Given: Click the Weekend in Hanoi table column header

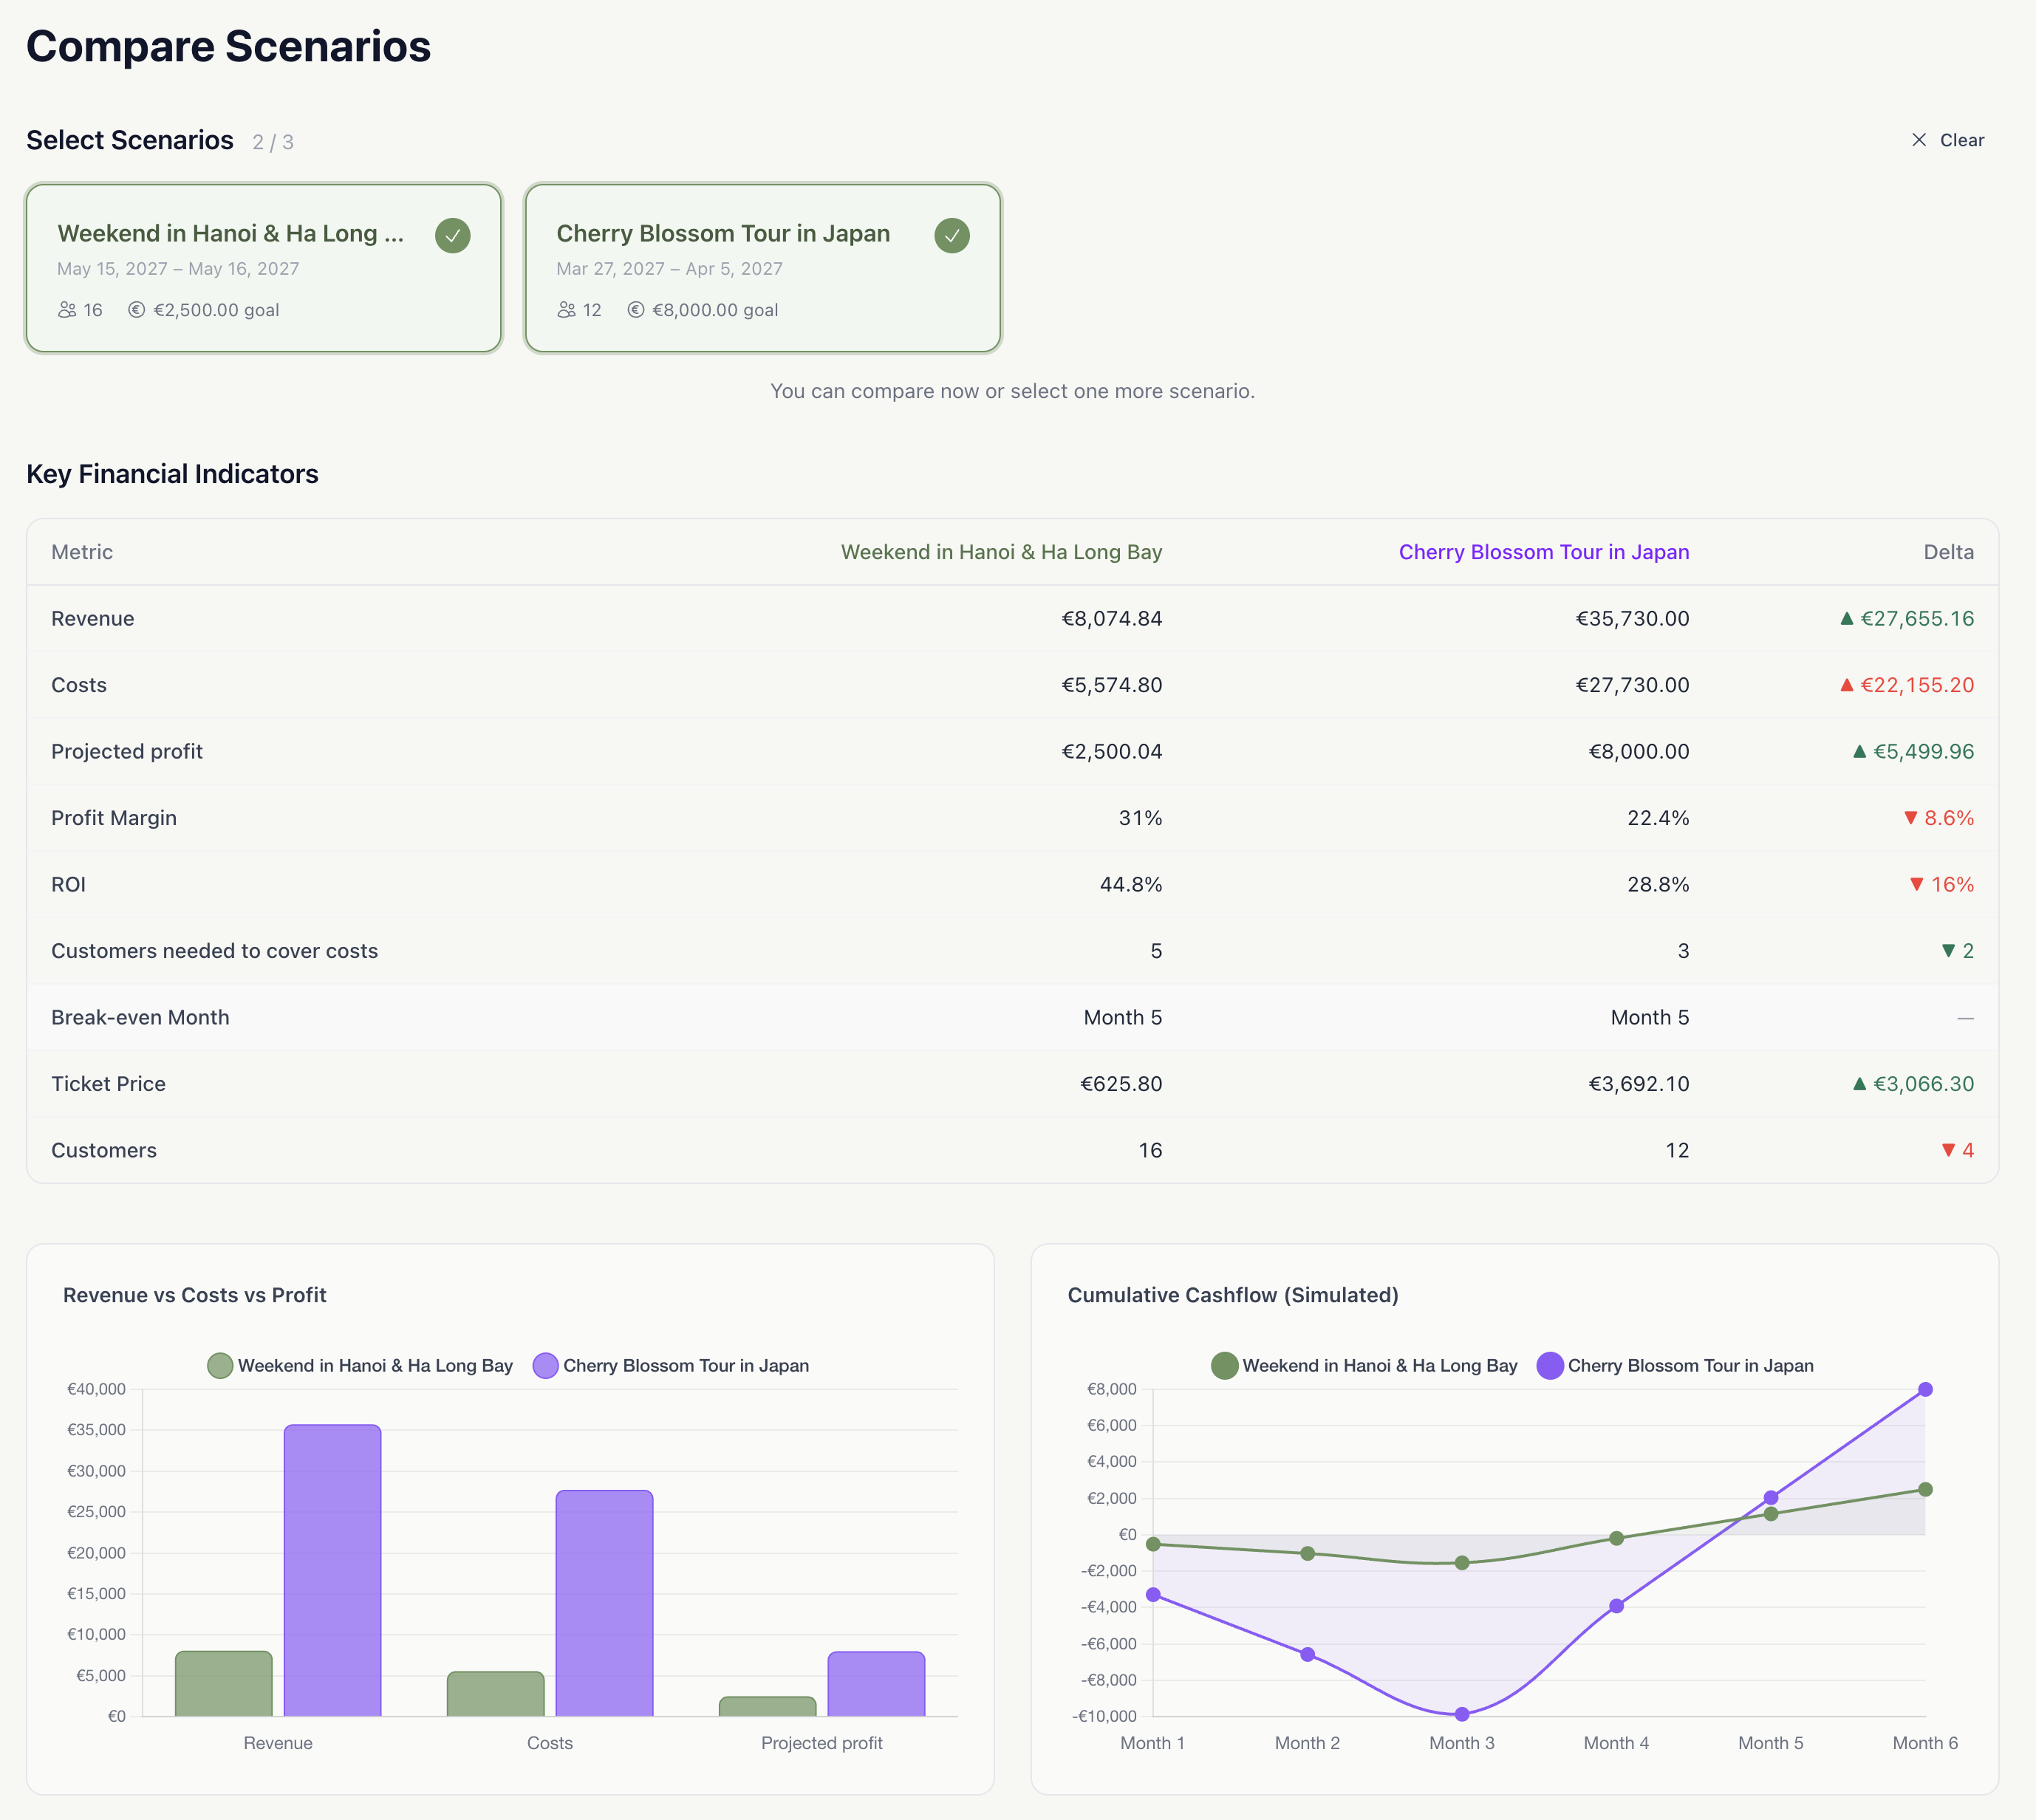Looking at the screenshot, I should coord(1001,552).
